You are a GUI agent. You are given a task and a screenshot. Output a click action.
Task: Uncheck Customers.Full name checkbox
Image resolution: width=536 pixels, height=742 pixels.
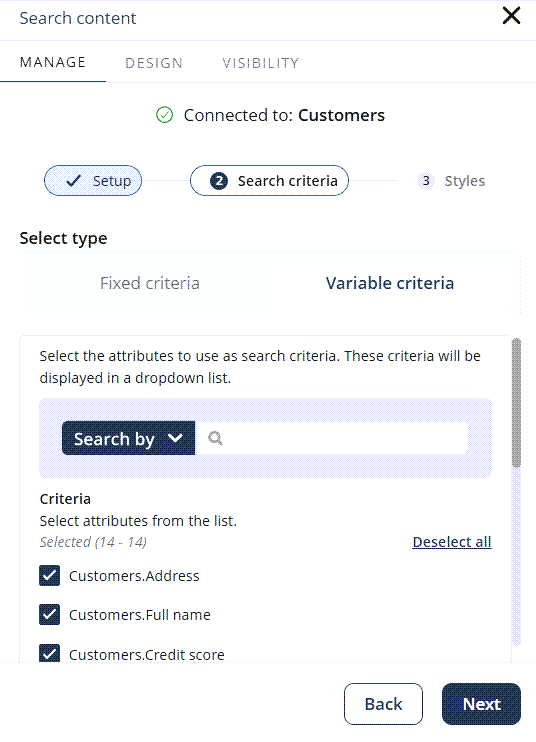49,614
